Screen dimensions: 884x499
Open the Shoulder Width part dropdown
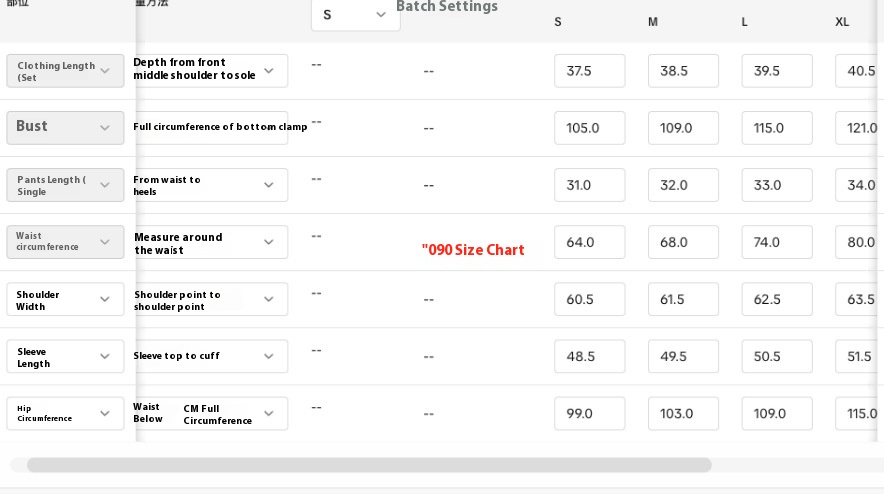point(65,300)
